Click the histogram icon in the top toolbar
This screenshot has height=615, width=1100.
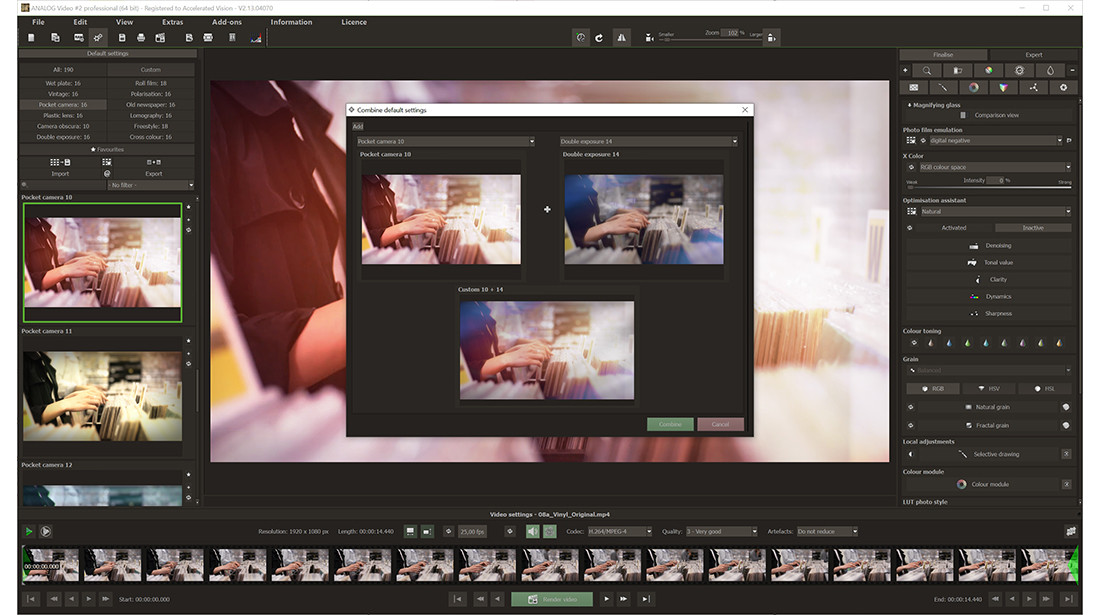(255, 38)
